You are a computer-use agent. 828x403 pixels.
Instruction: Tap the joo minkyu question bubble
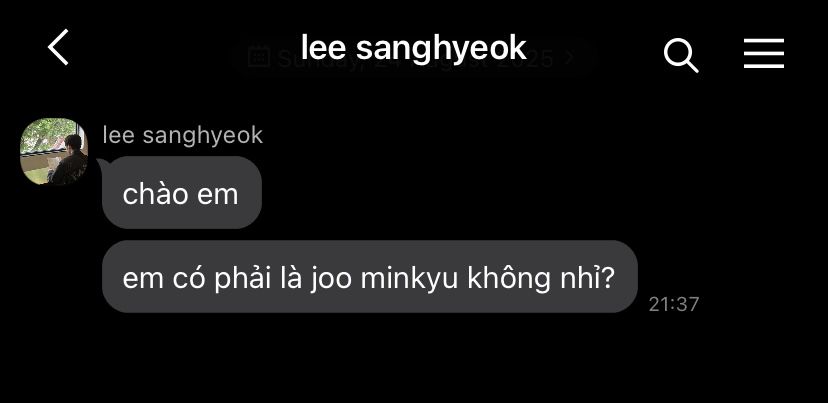[x=370, y=276]
